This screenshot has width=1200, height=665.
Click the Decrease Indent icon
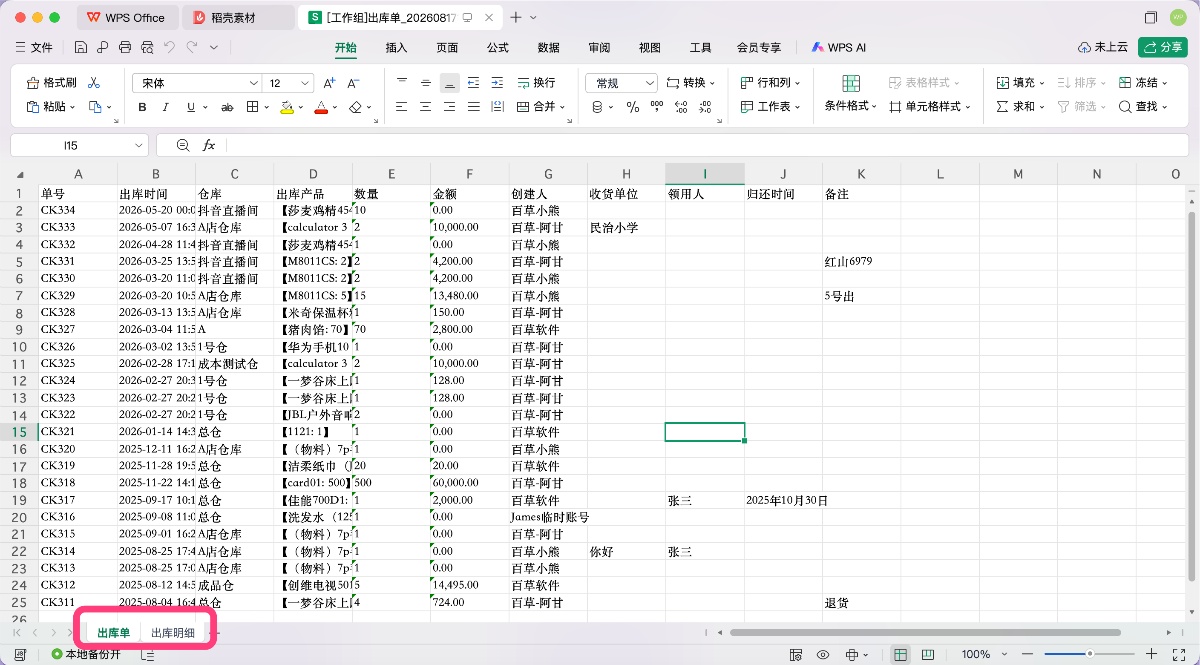pos(474,83)
